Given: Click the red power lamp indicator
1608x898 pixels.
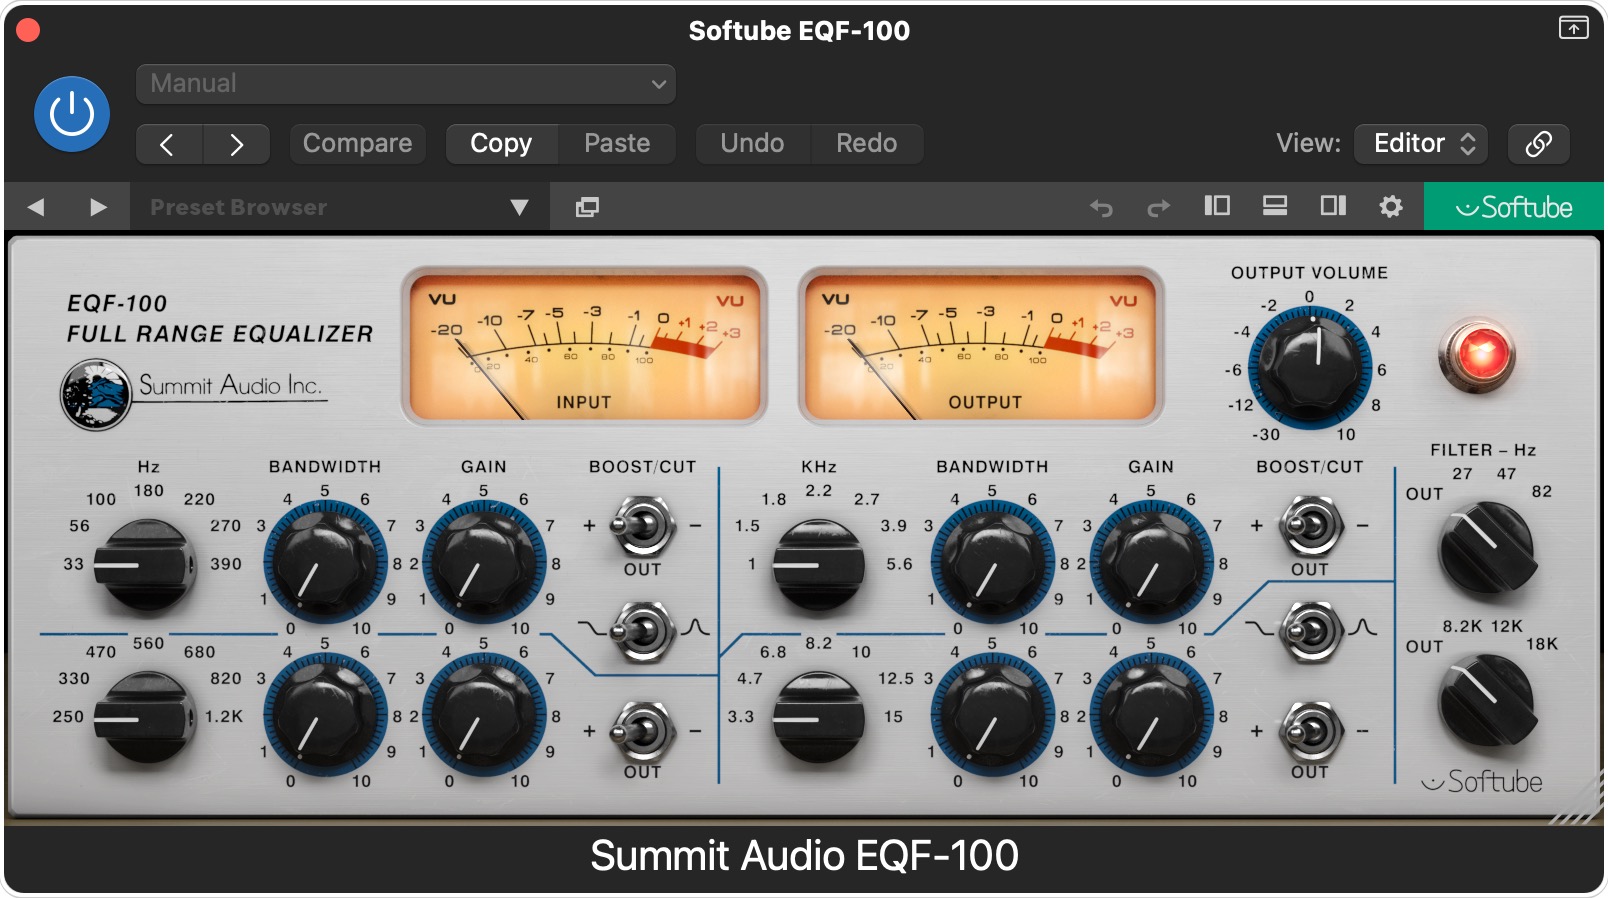Looking at the screenshot, I should (x=1478, y=355).
